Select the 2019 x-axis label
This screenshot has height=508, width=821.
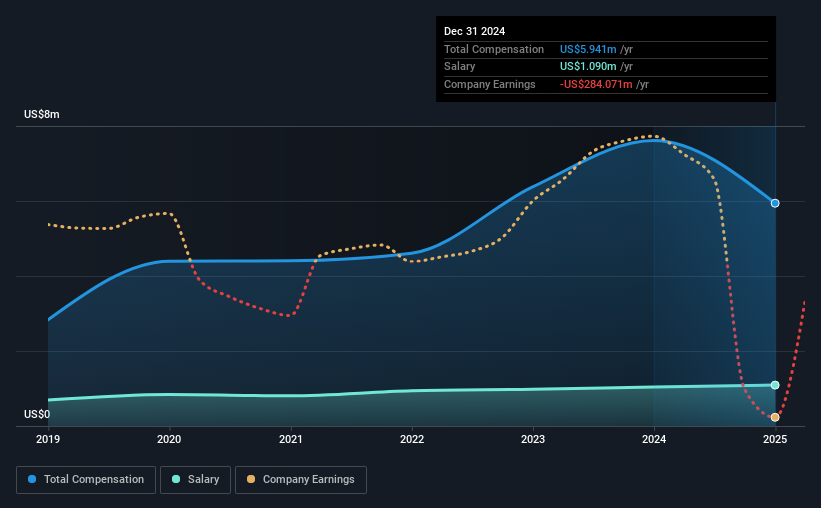pos(48,439)
